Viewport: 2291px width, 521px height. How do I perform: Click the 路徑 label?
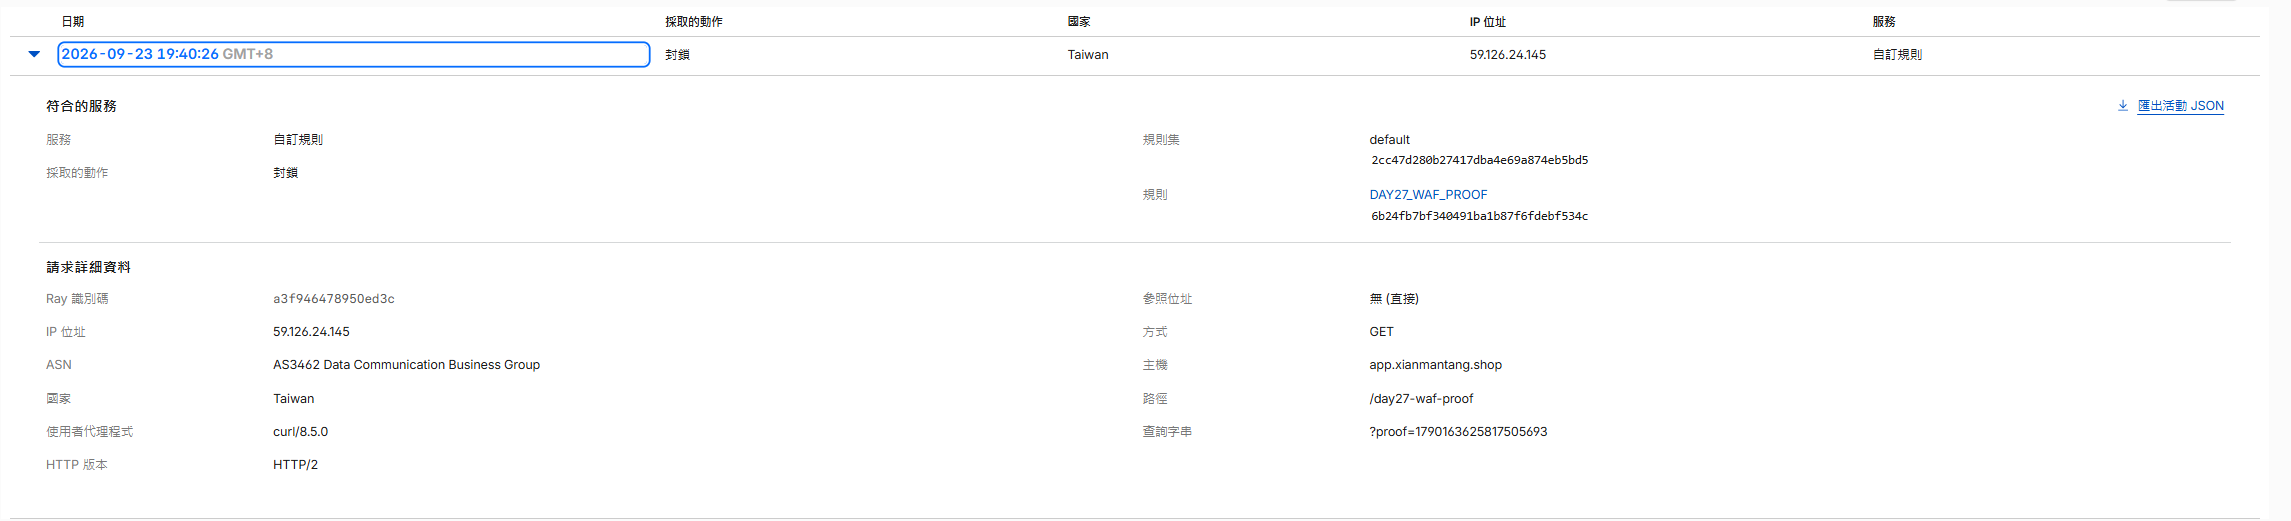coord(1155,399)
